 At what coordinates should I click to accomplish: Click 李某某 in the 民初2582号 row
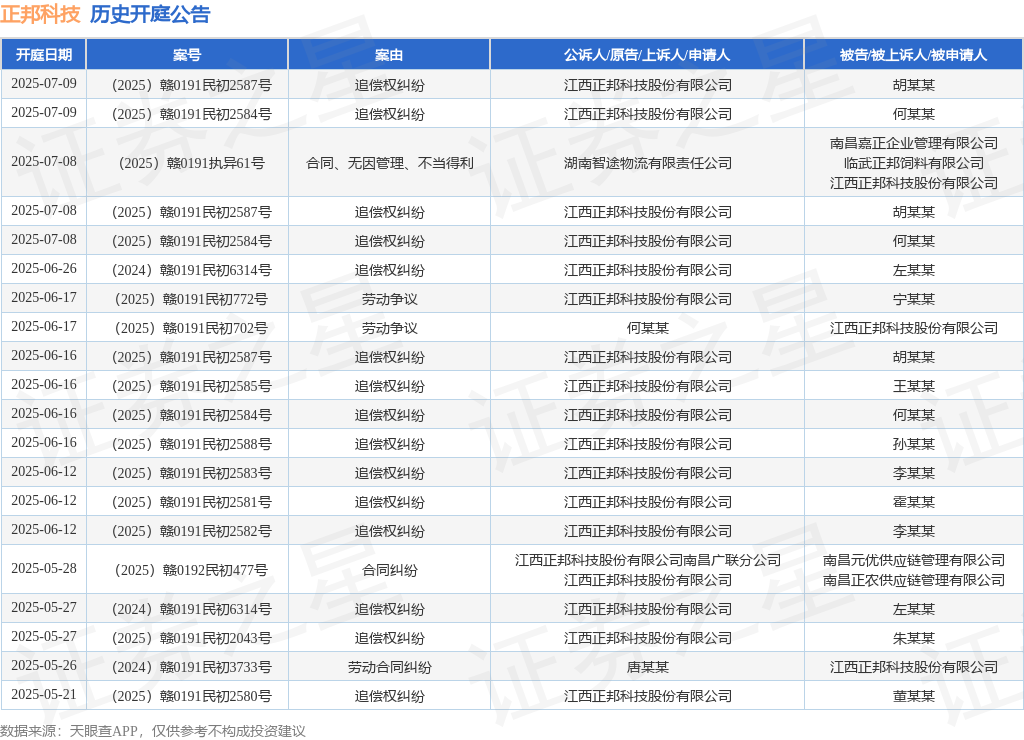point(914,531)
